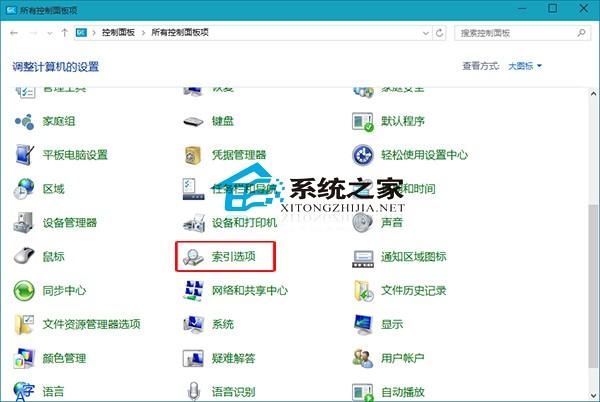The width and height of the screenshot is (600, 402).
Task: Open the 疑难解答 troubleshooting icon
Action: (x=193, y=358)
